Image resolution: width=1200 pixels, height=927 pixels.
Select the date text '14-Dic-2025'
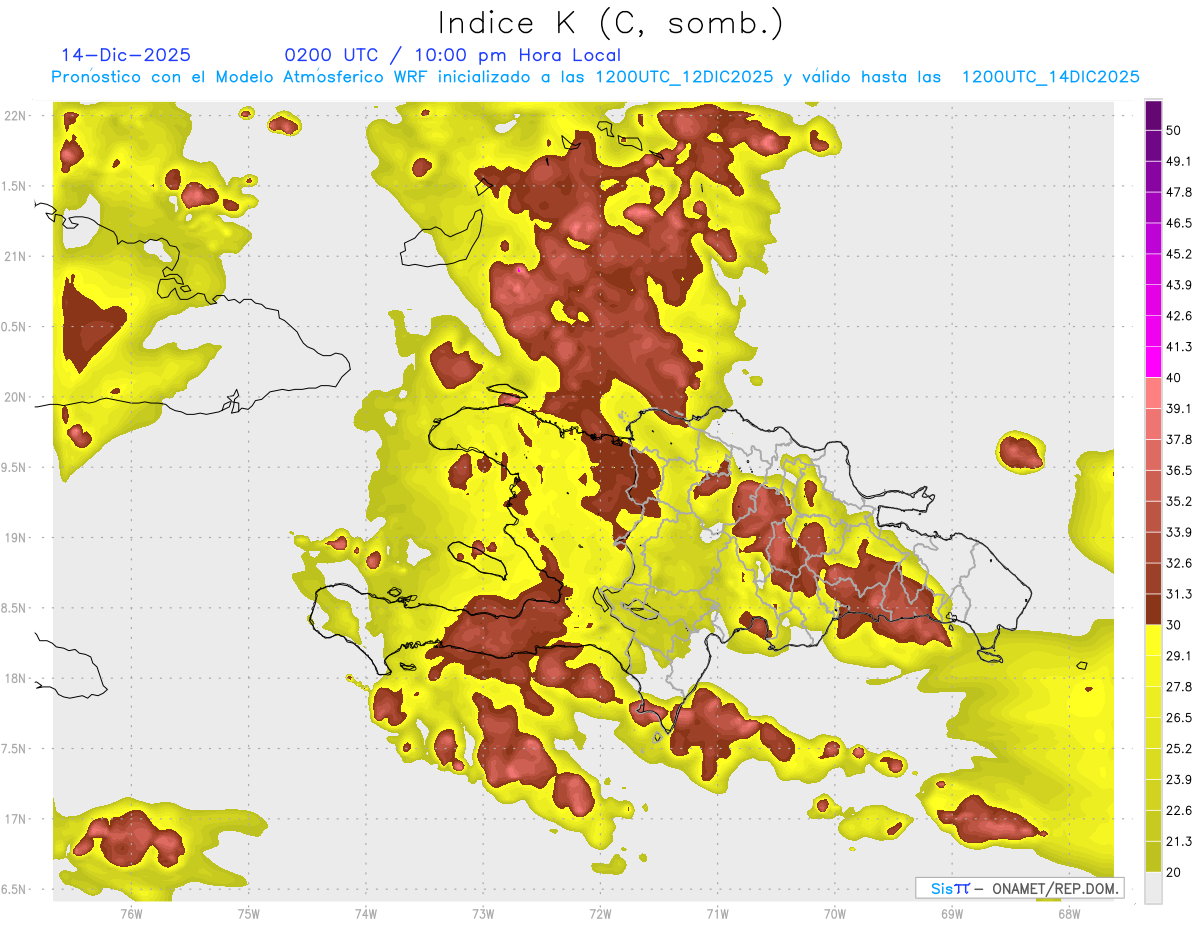[x=126, y=55]
